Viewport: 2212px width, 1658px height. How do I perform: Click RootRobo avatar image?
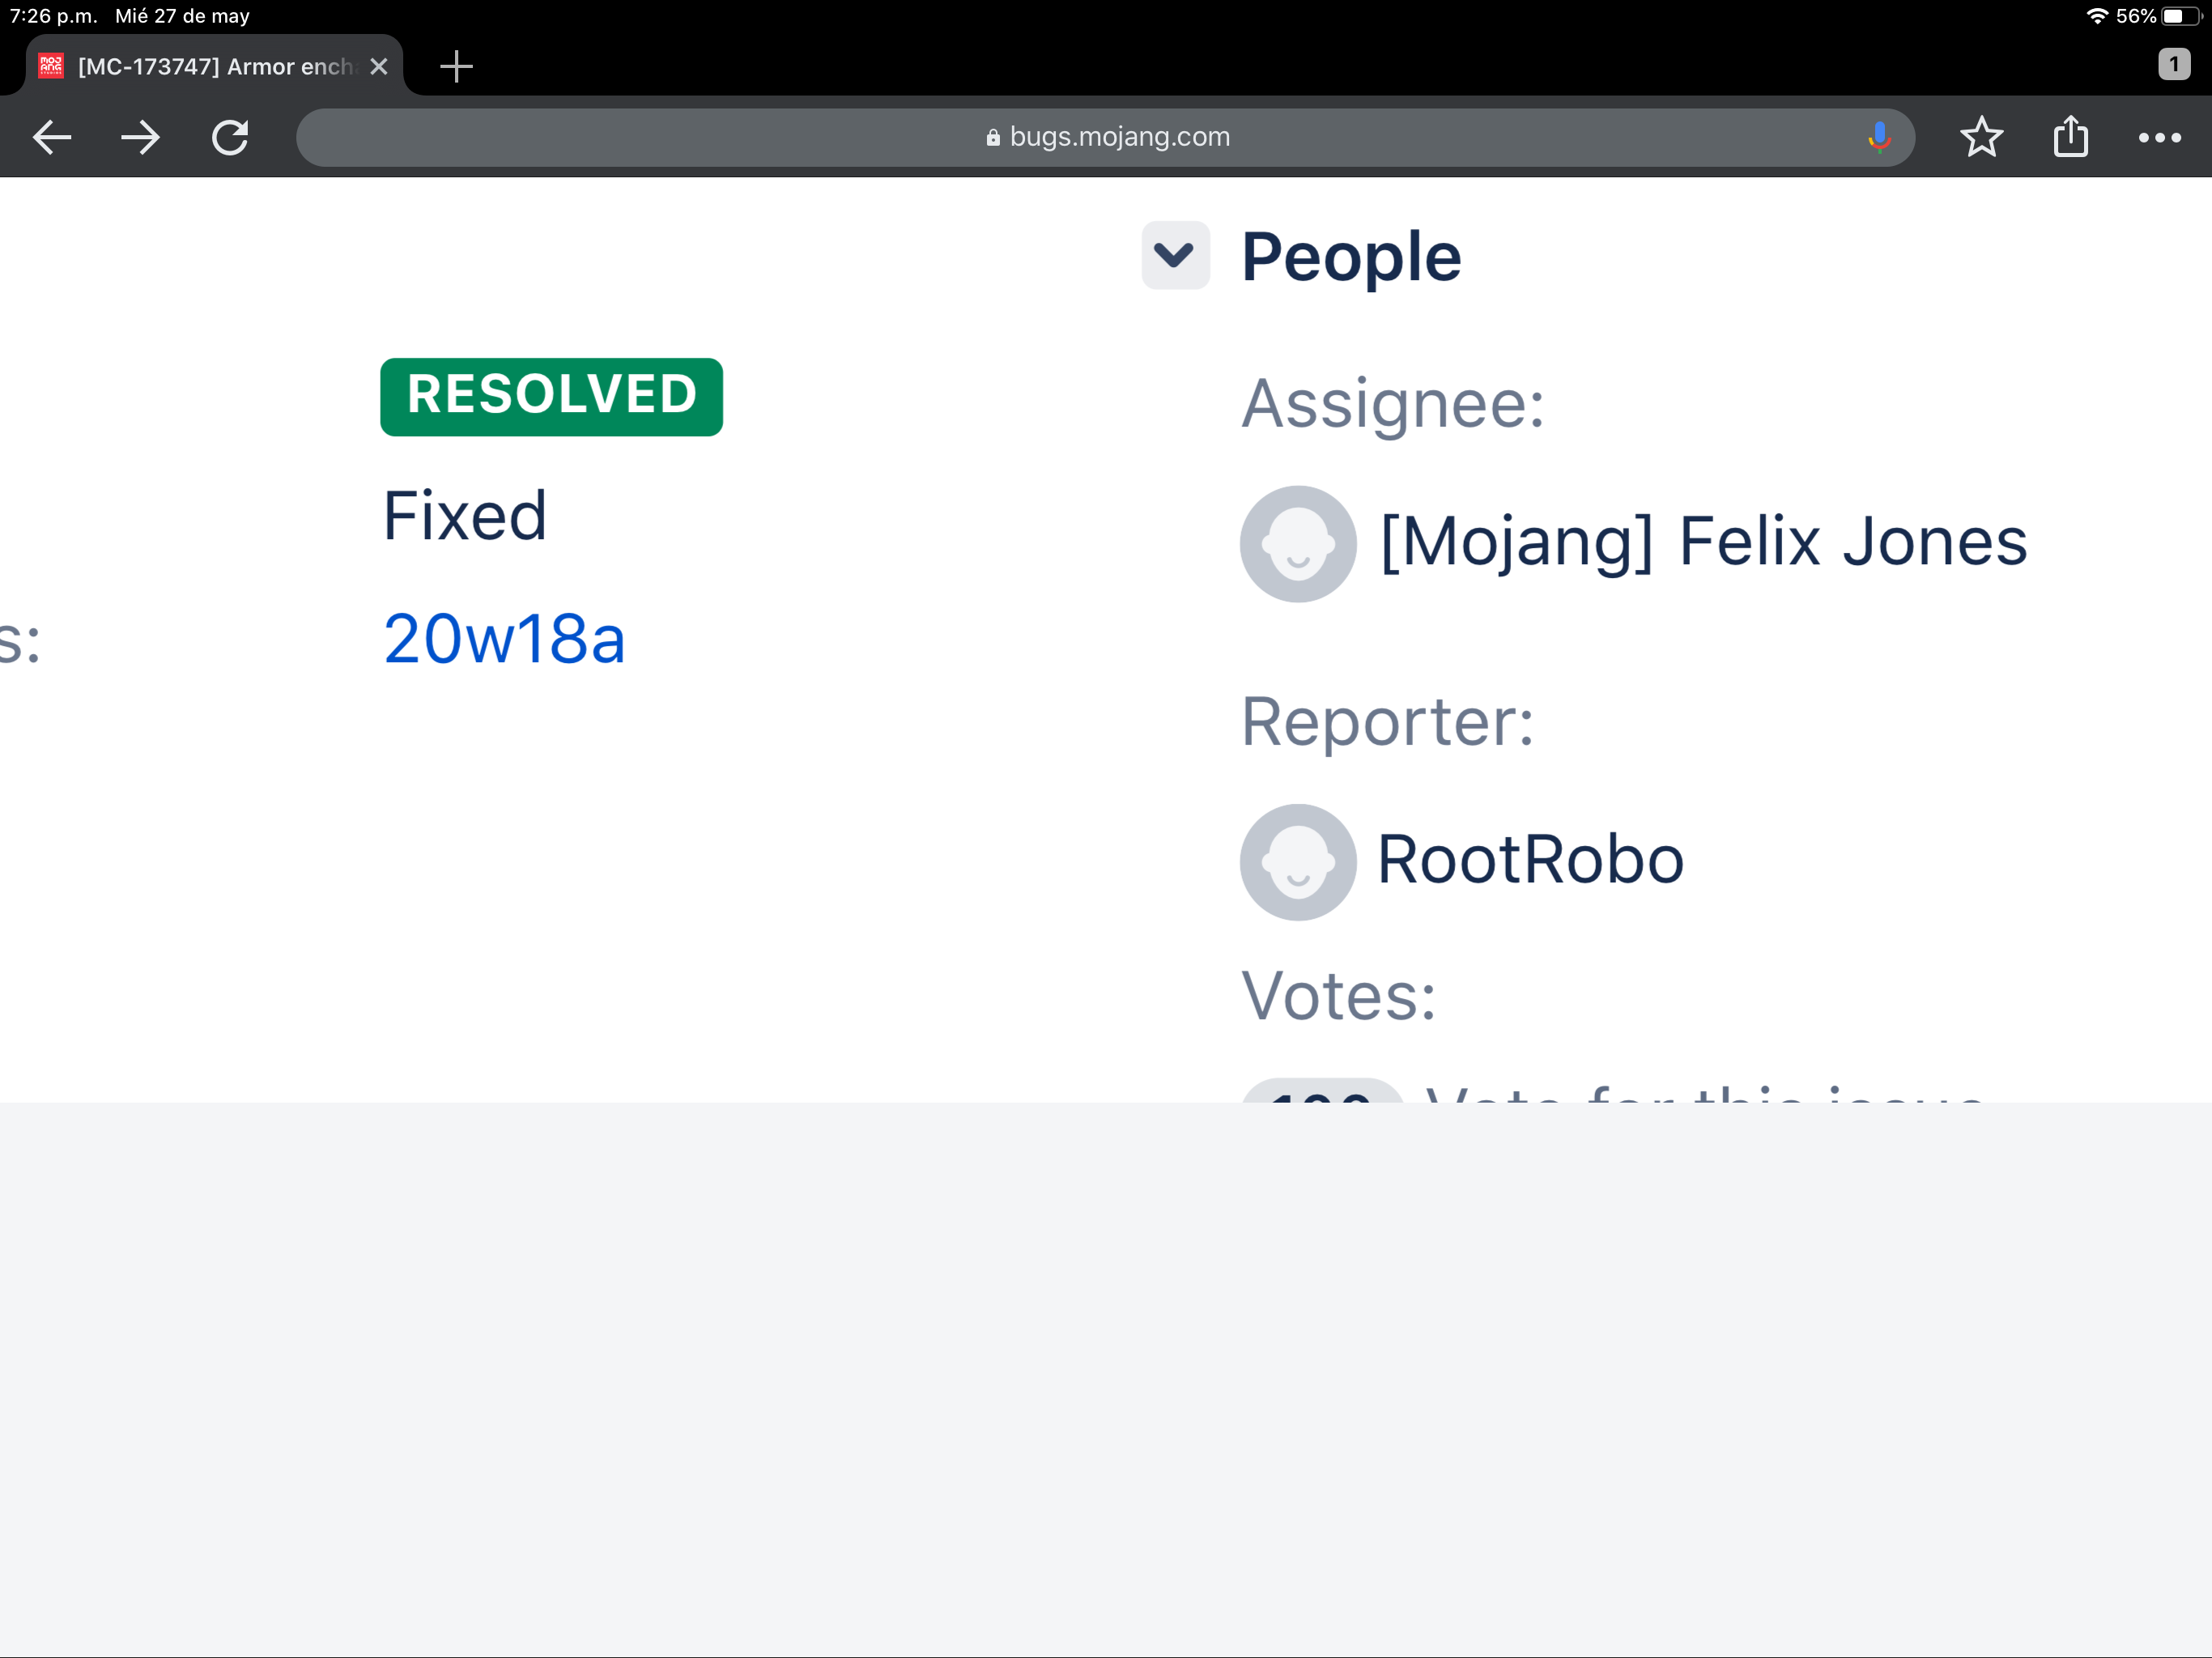coord(1297,862)
